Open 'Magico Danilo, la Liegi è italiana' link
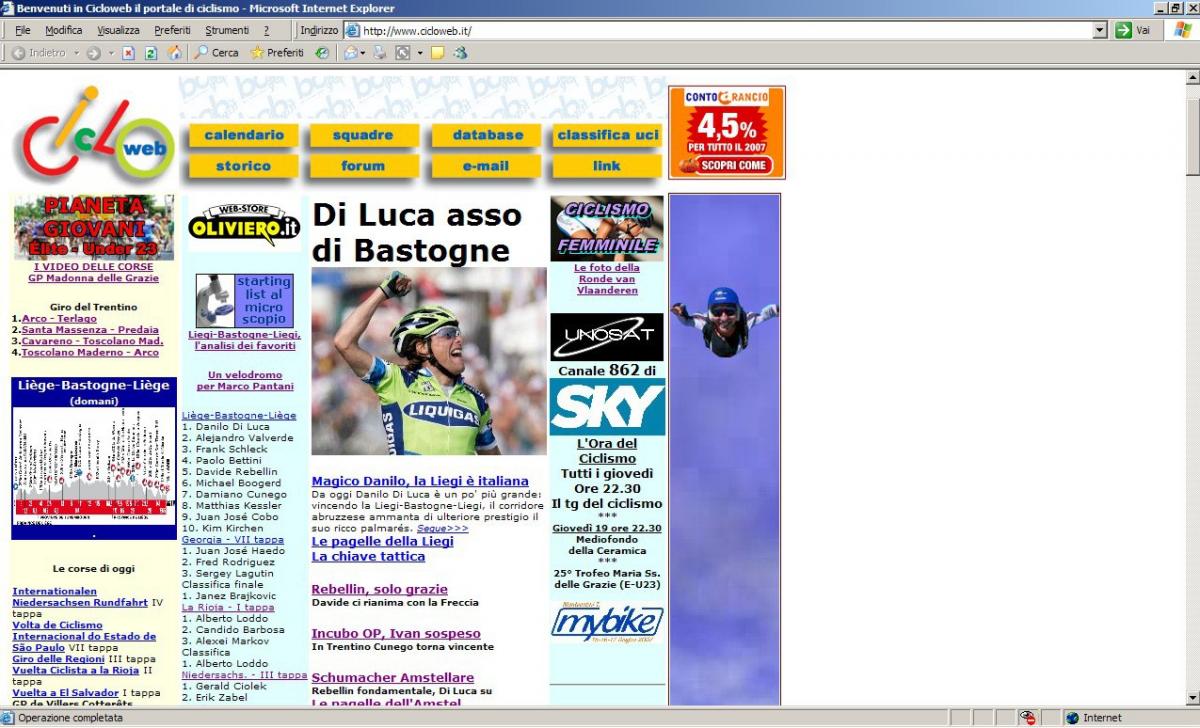 pyautogui.click(x=420, y=481)
